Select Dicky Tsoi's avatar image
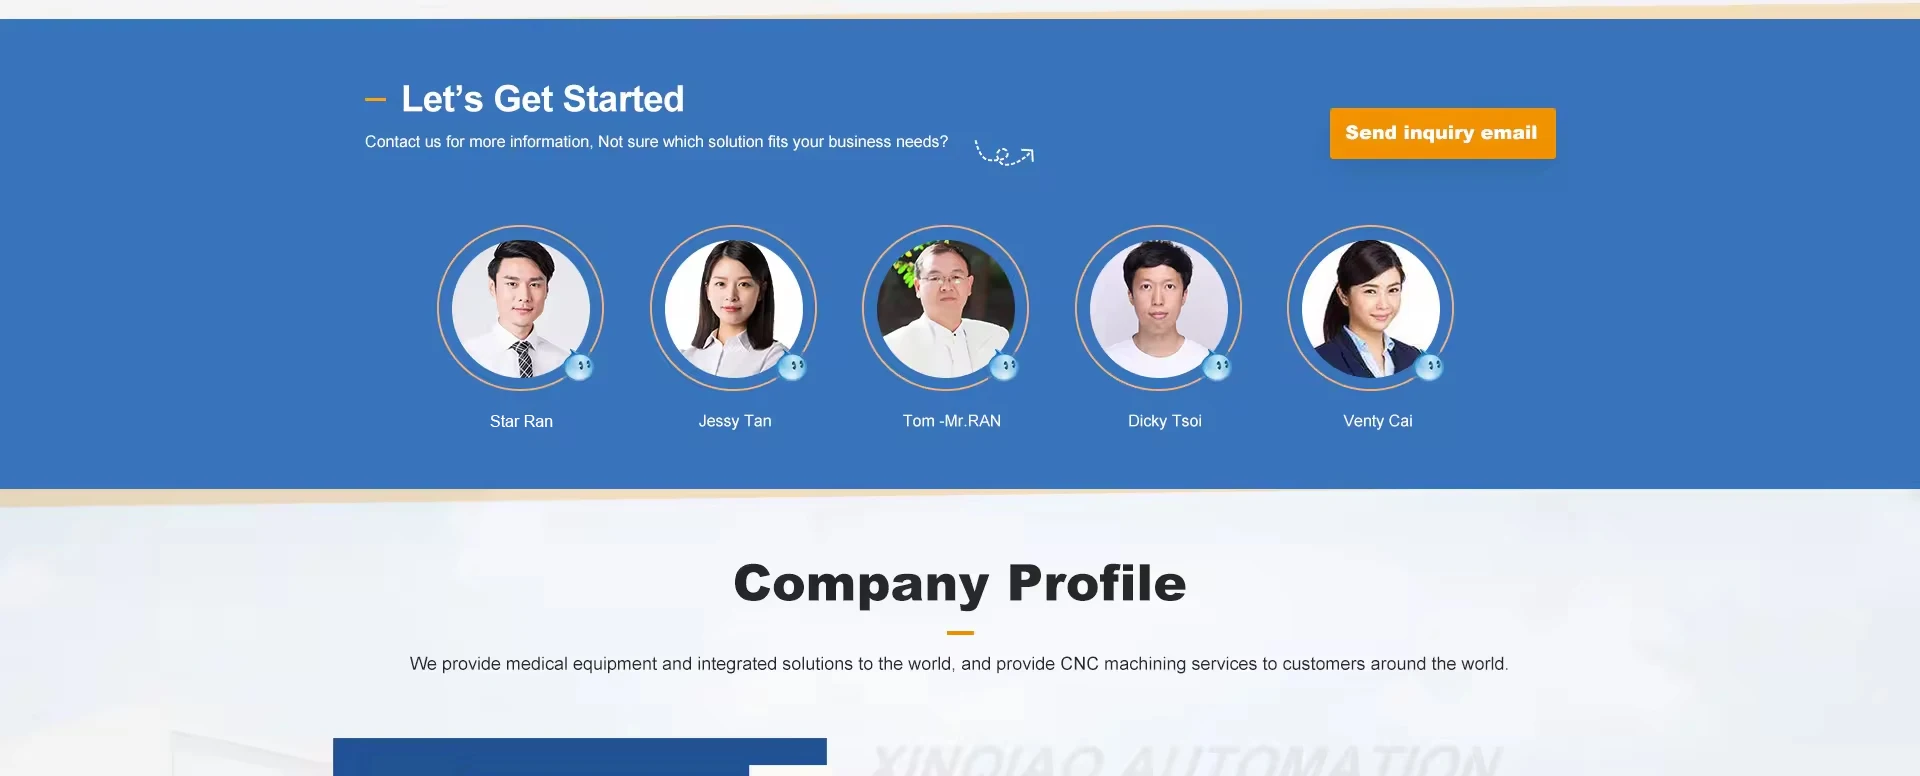Image resolution: width=1920 pixels, height=776 pixels. point(1159,308)
